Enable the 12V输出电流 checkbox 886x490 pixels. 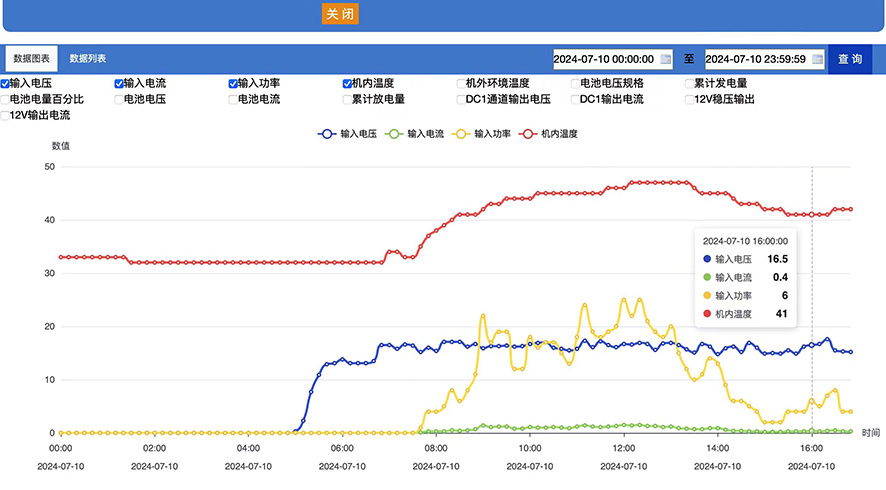tap(5, 116)
